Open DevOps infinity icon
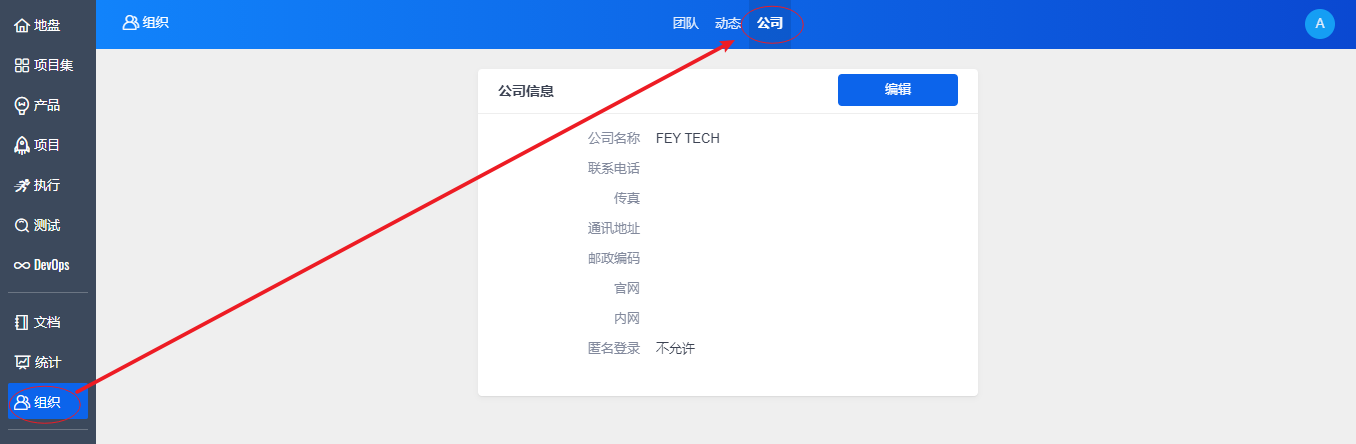 22,265
